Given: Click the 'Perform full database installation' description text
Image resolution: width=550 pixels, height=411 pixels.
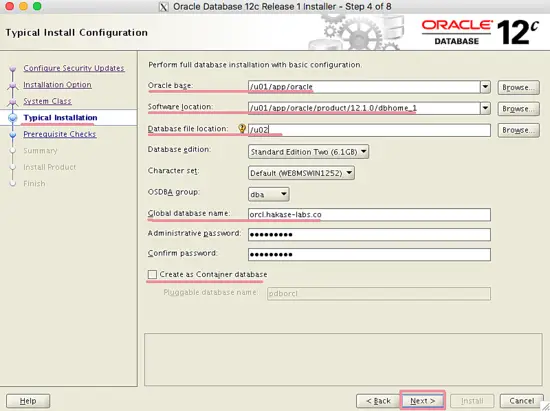Looking at the screenshot, I should 255,65.
